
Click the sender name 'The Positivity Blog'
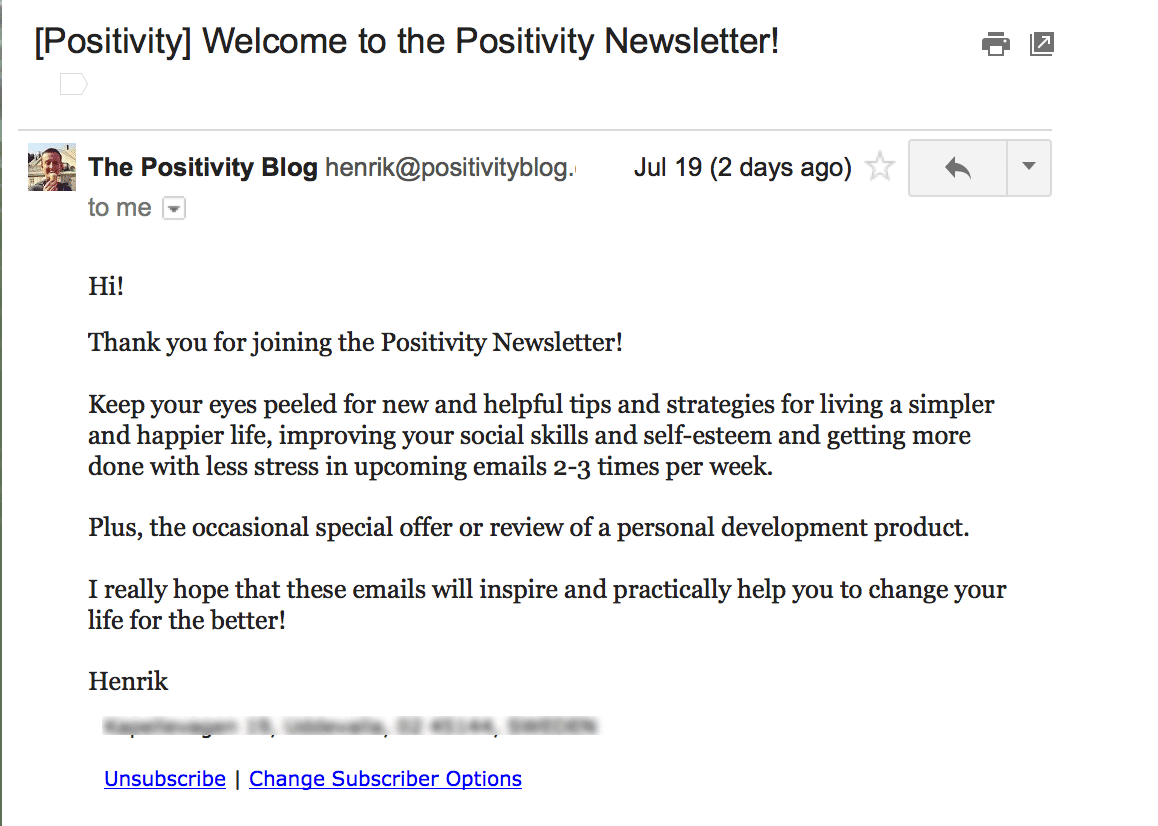202,167
